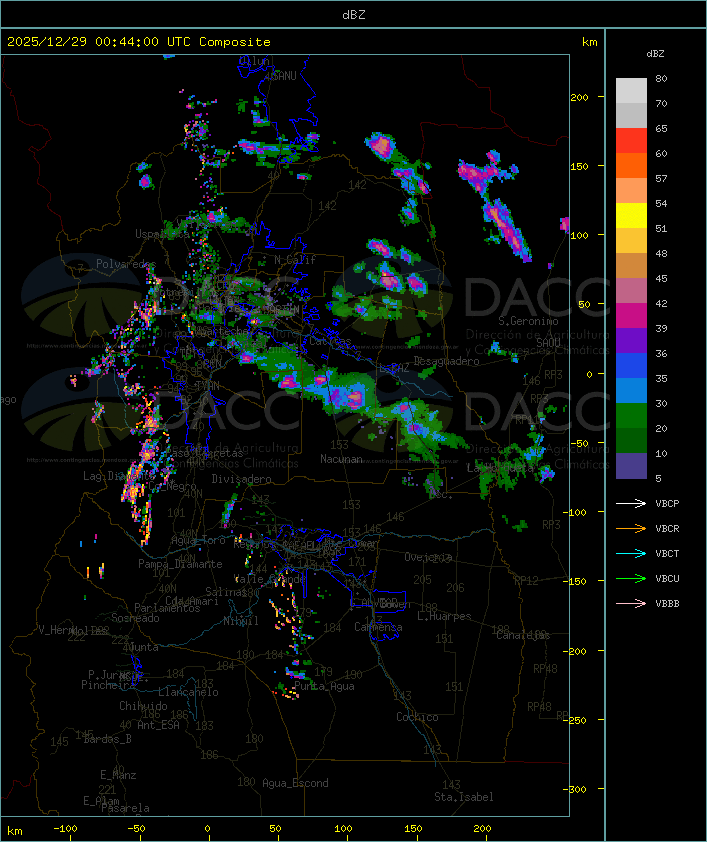This screenshot has width=707, height=842.
Task: Click the S.Geronimo map label
Action: point(528,321)
